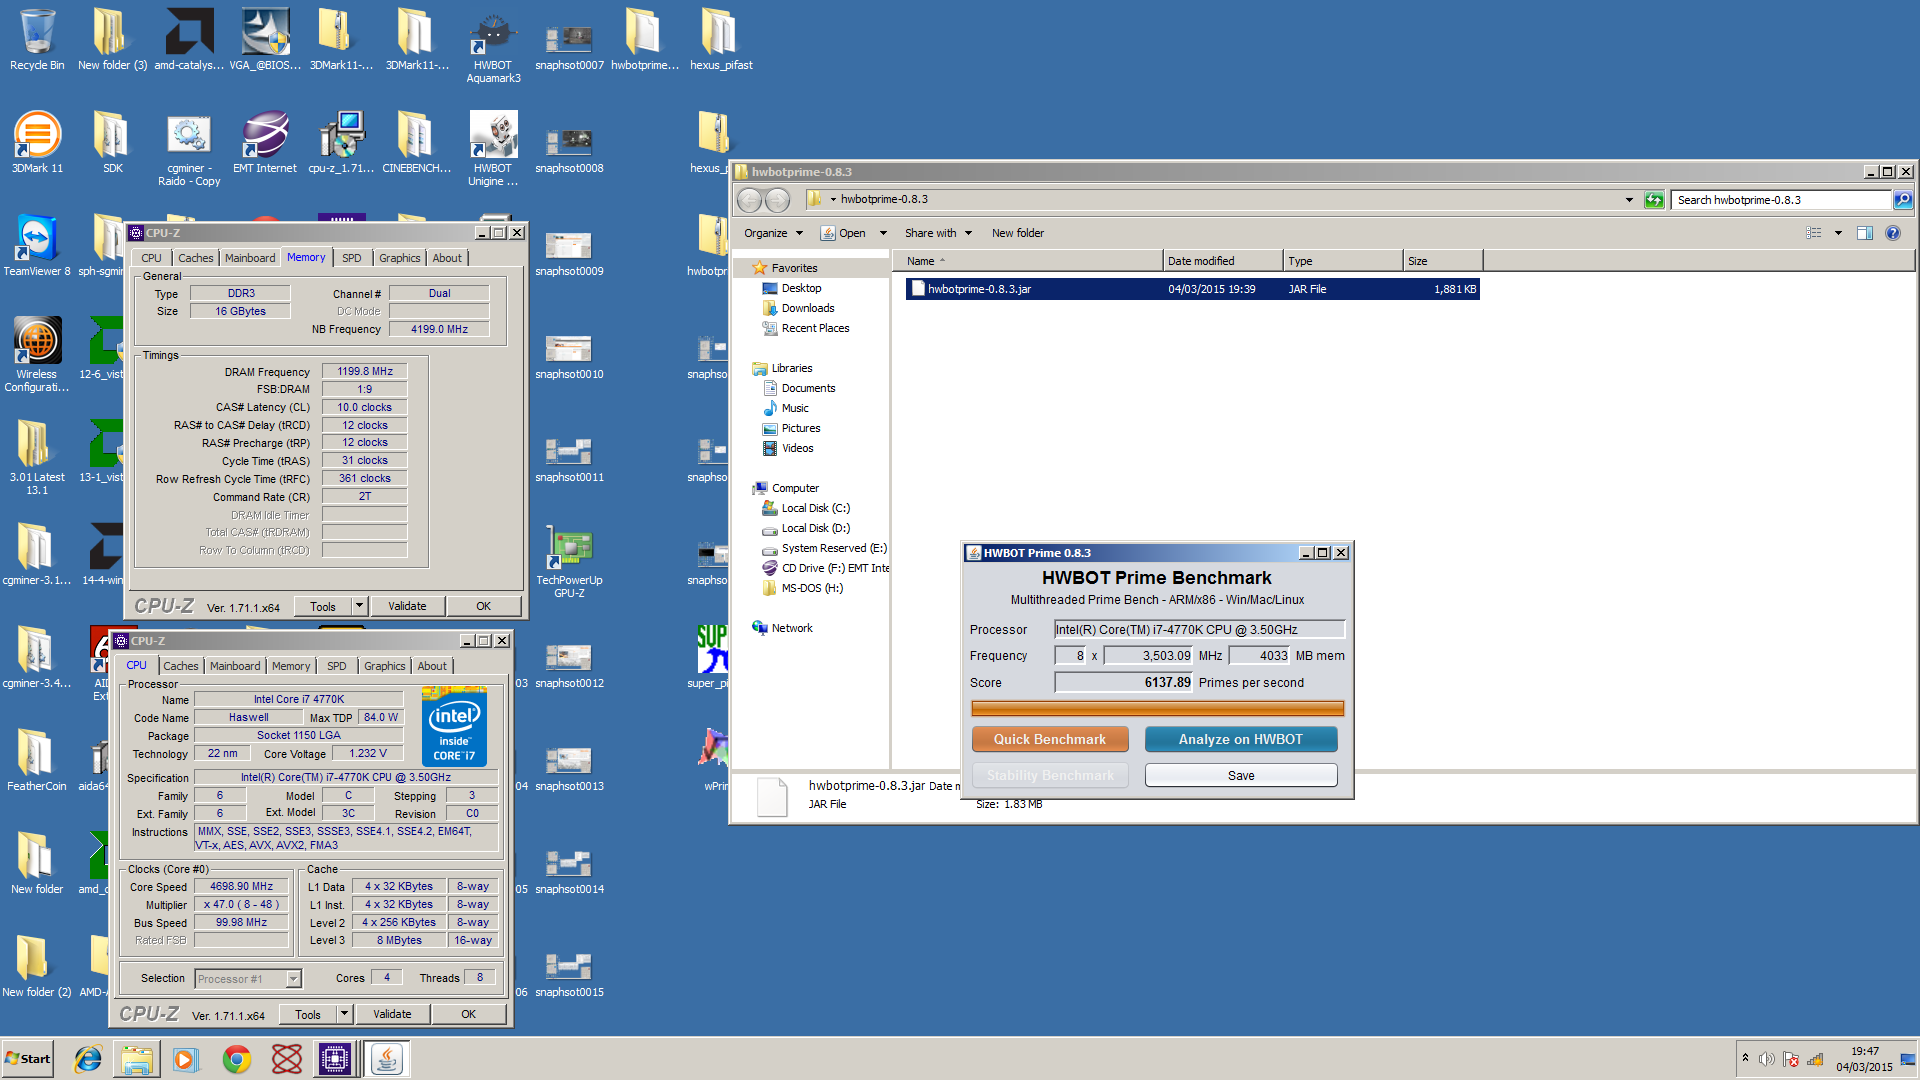Open the Tools dropdown arrow in the Memory CPU-Z window
The image size is (1920, 1080).
click(360, 606)
